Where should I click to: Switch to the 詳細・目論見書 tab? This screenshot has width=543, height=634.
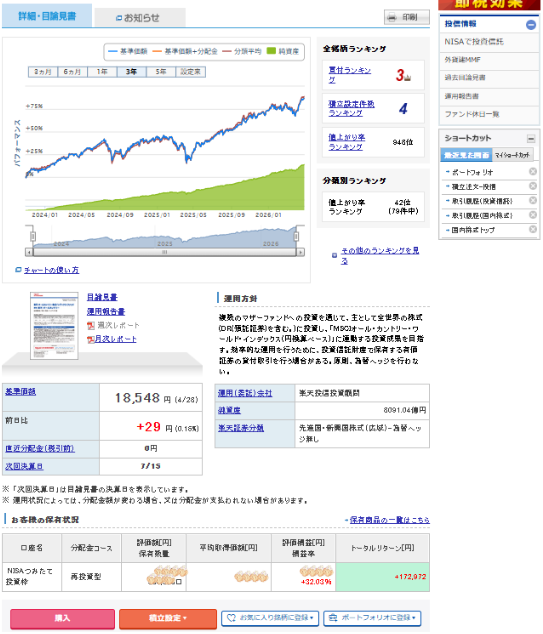tap(47, 16)
